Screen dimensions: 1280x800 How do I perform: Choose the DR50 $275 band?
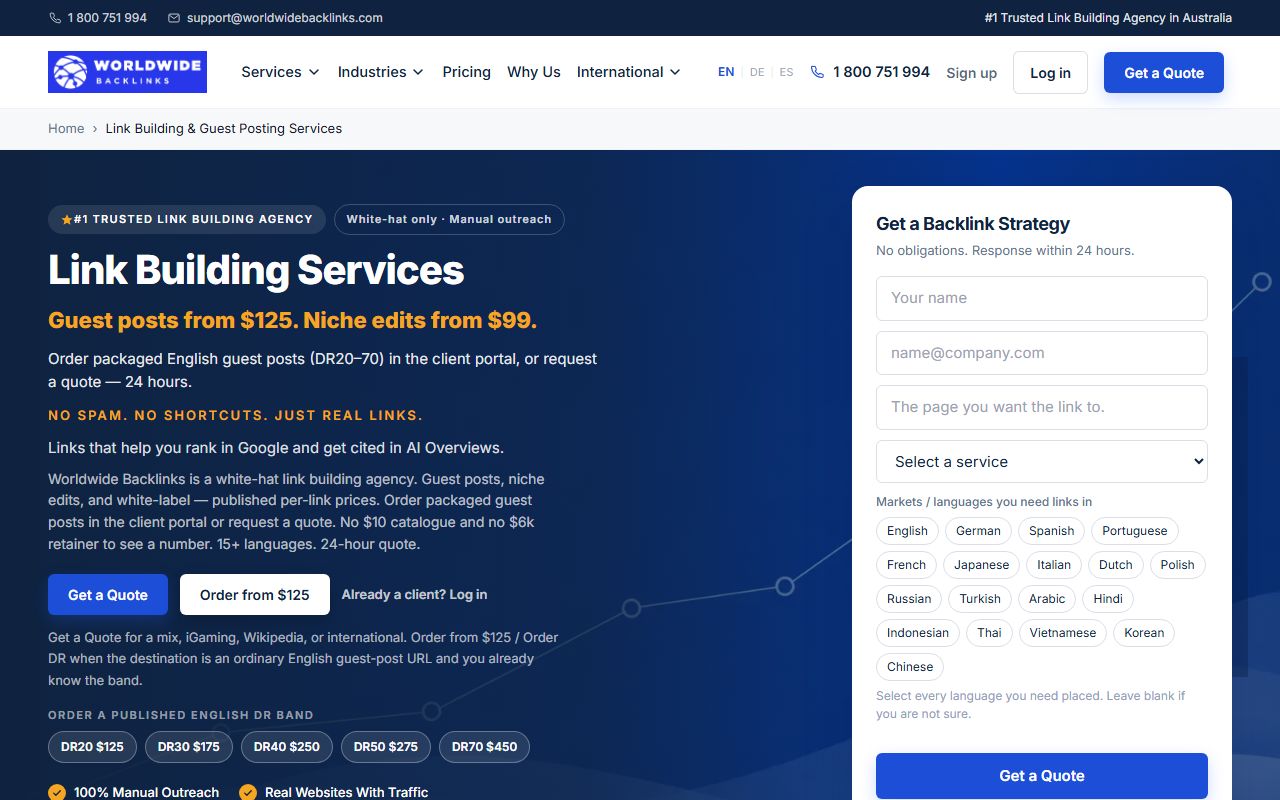coord(385,747)
